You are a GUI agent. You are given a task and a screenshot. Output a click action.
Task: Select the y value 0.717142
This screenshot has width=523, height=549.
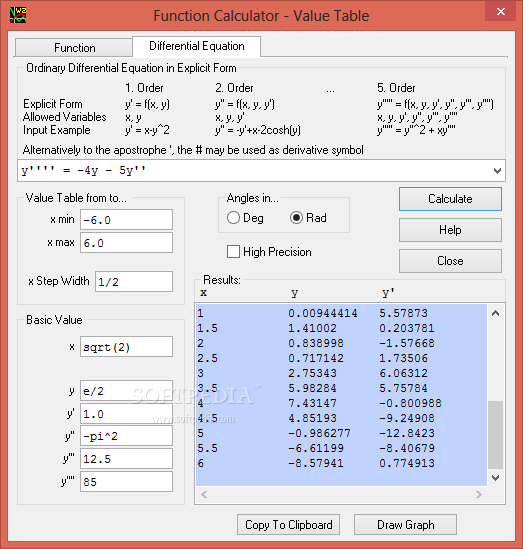316,358
